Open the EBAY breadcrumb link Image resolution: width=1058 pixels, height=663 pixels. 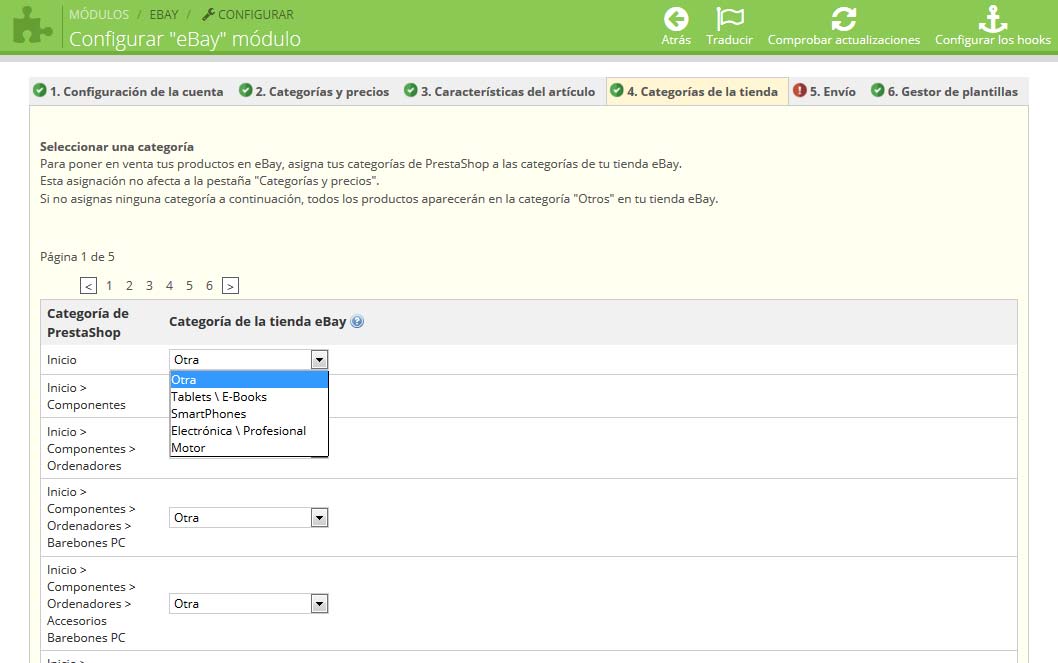(x=164, y=14)
